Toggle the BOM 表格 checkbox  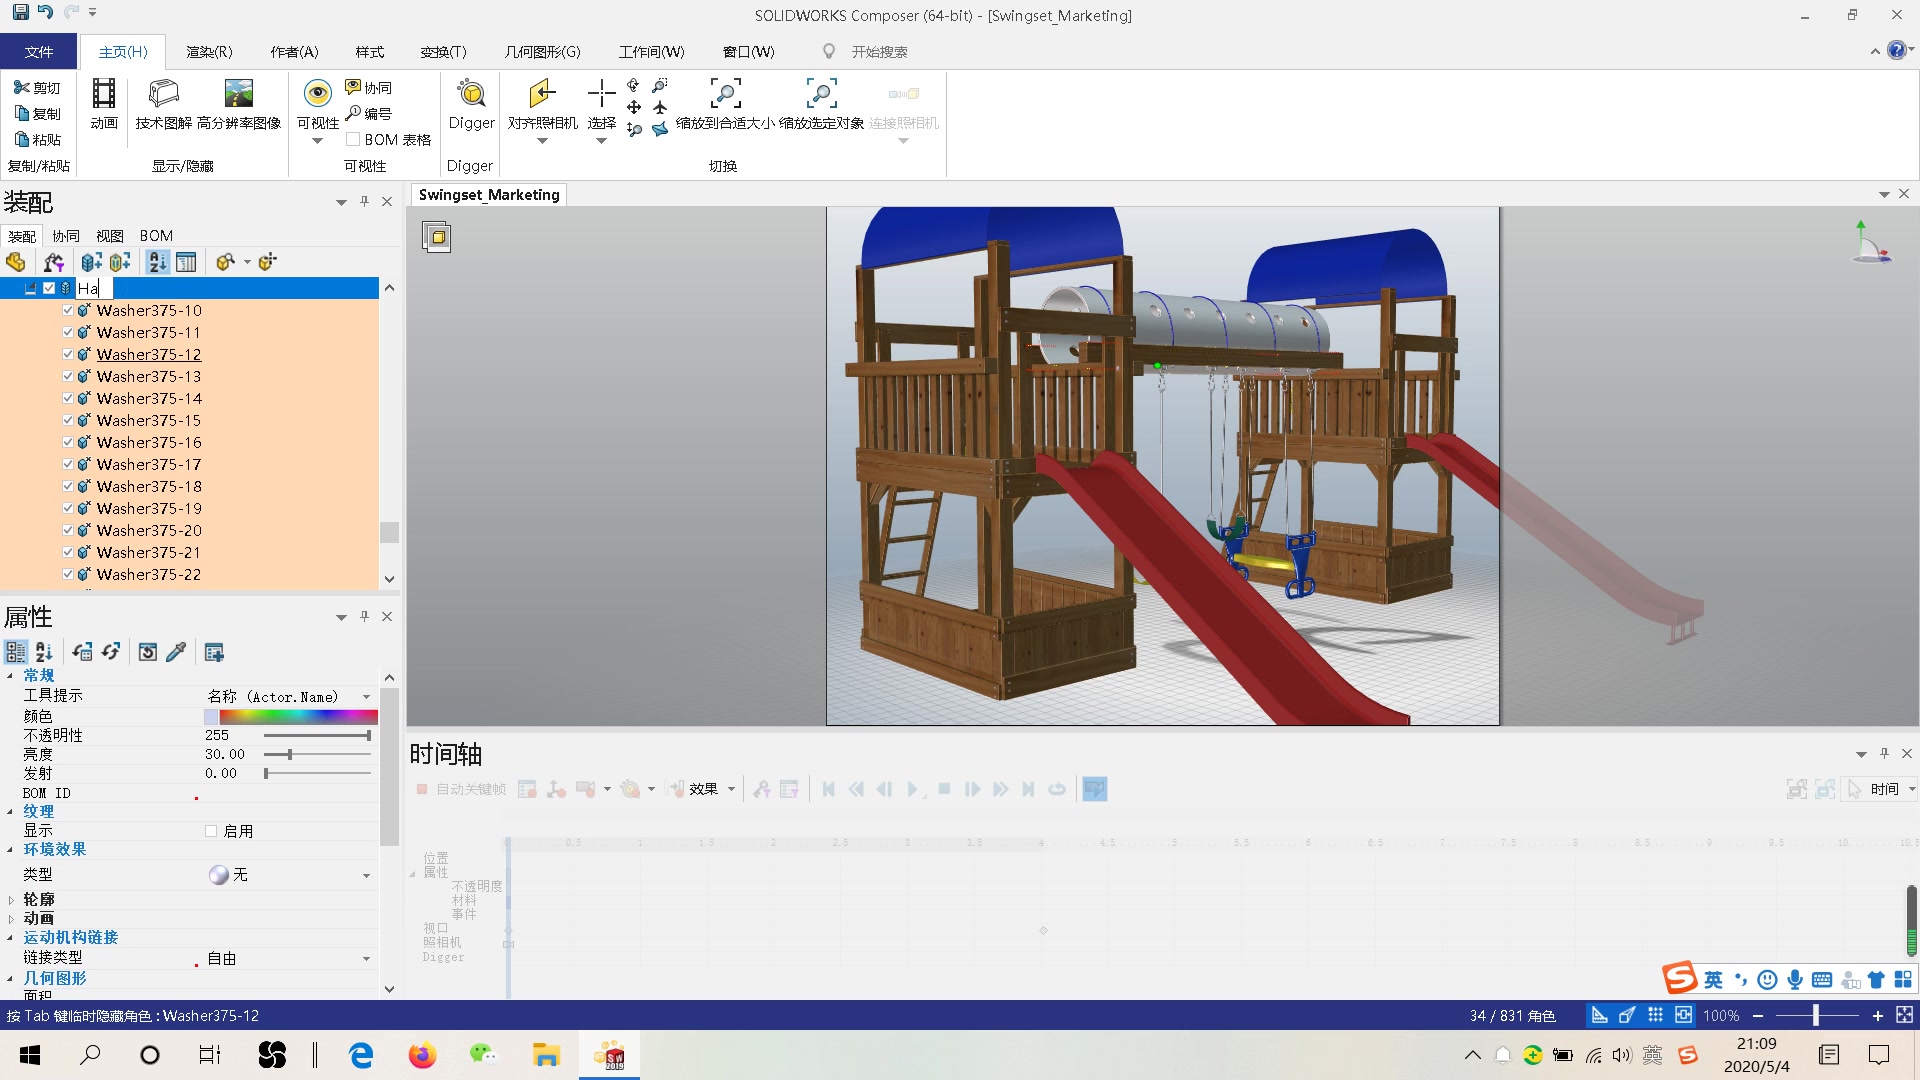[x=352, y=139]
